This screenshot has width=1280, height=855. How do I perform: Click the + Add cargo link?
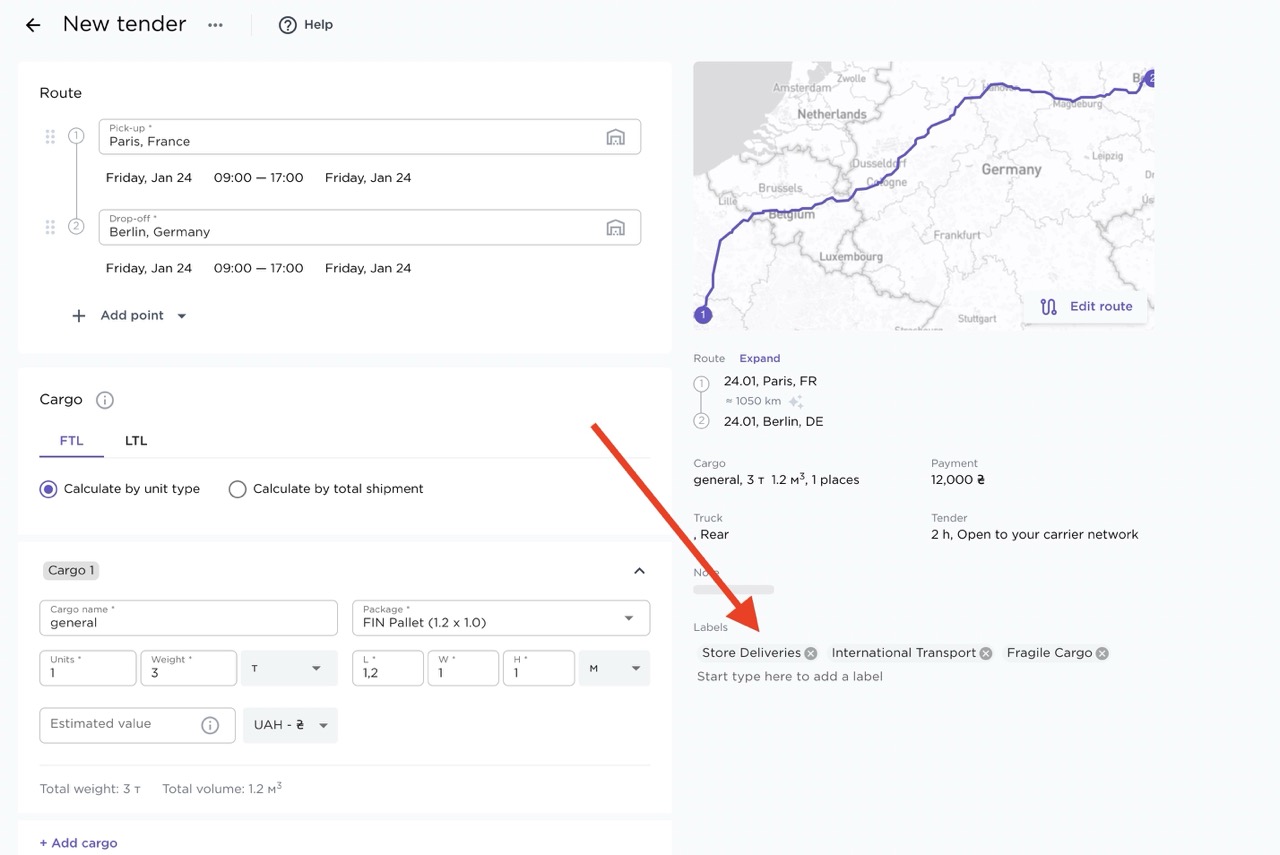point(78,843)
